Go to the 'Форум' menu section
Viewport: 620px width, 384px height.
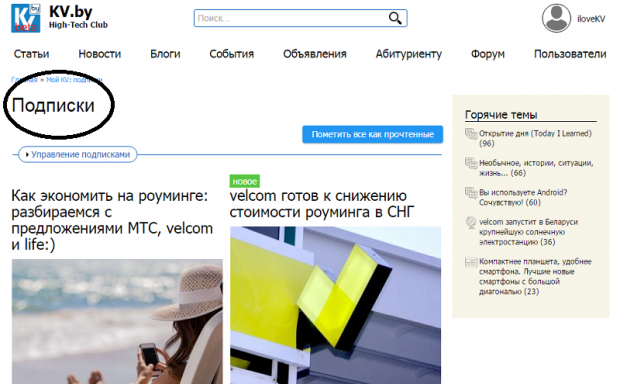(488, 54)
